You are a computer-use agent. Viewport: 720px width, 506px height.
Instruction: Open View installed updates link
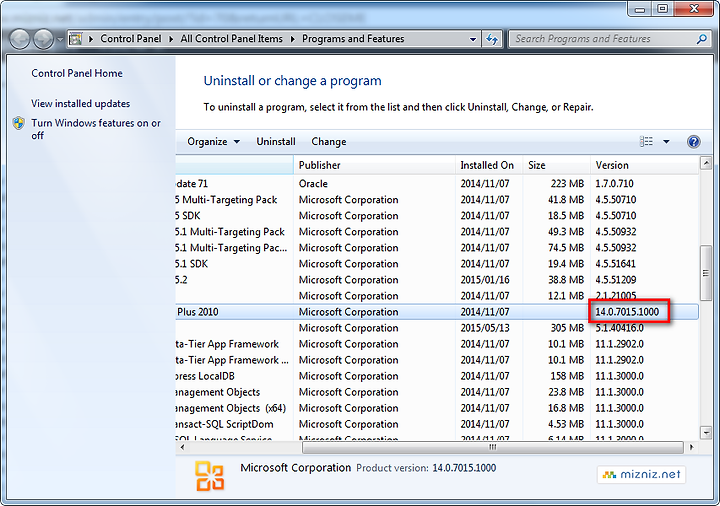click(x=80, y=103)
